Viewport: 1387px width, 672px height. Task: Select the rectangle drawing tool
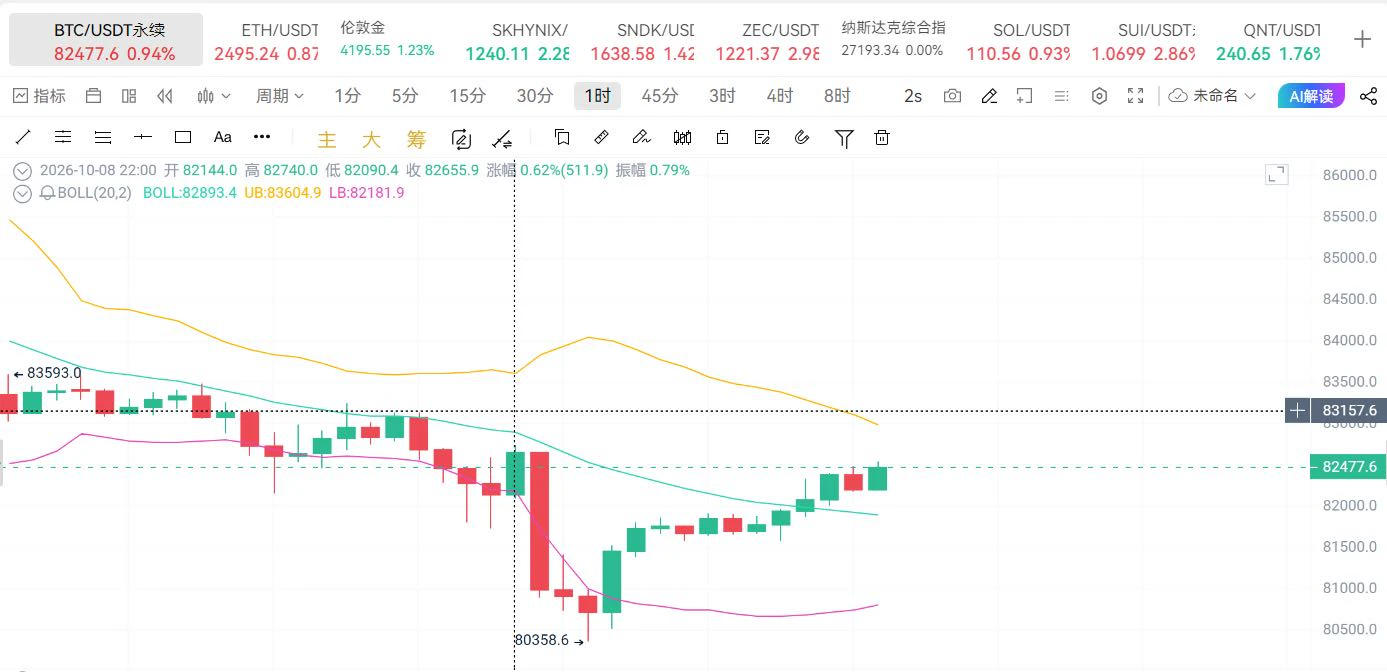coord(183,137)
